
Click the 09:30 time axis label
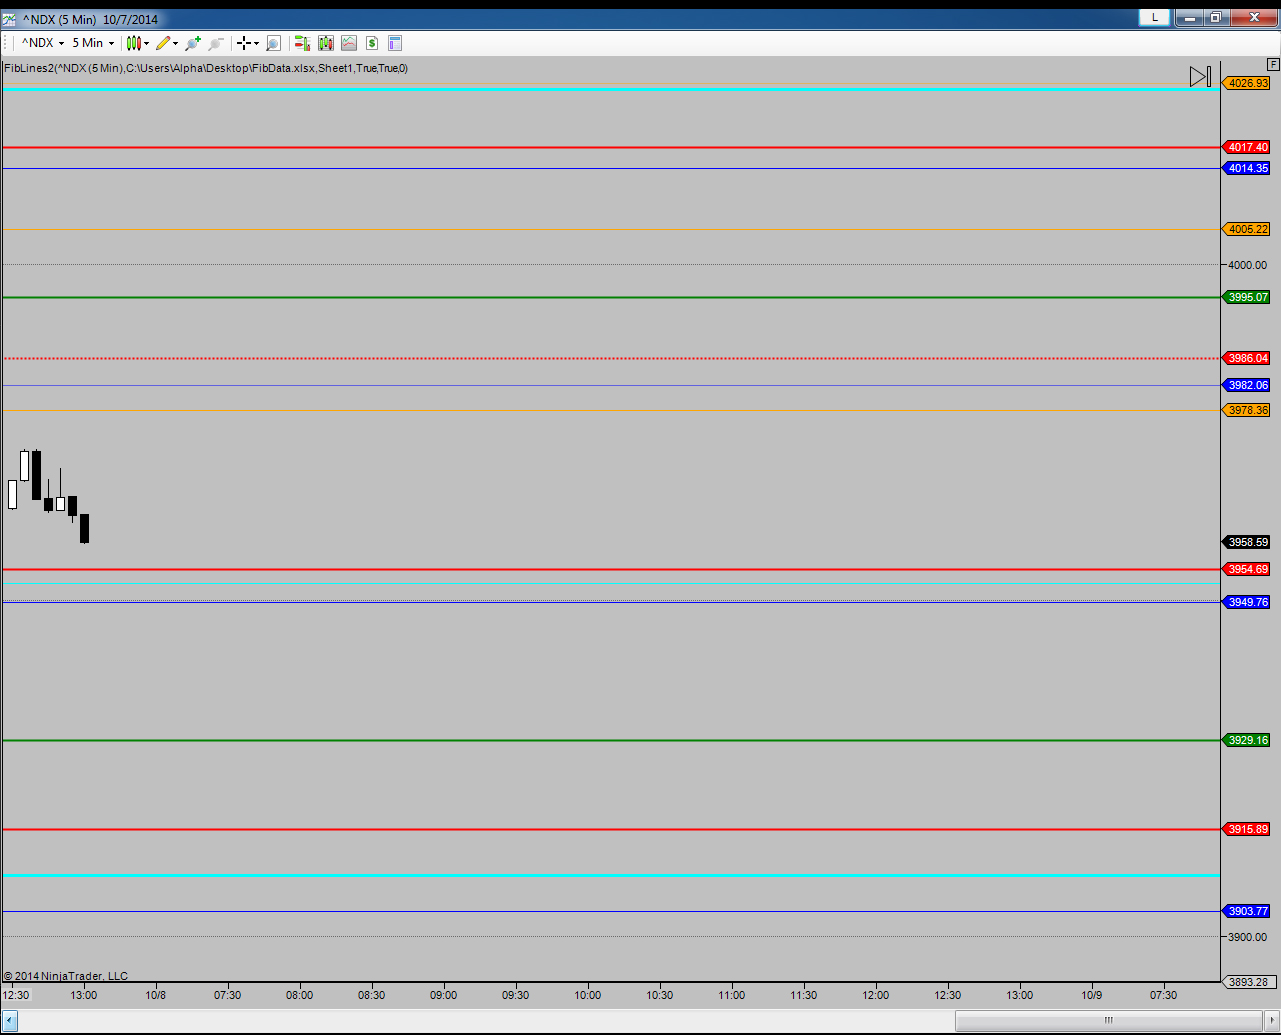click(516, 995)
